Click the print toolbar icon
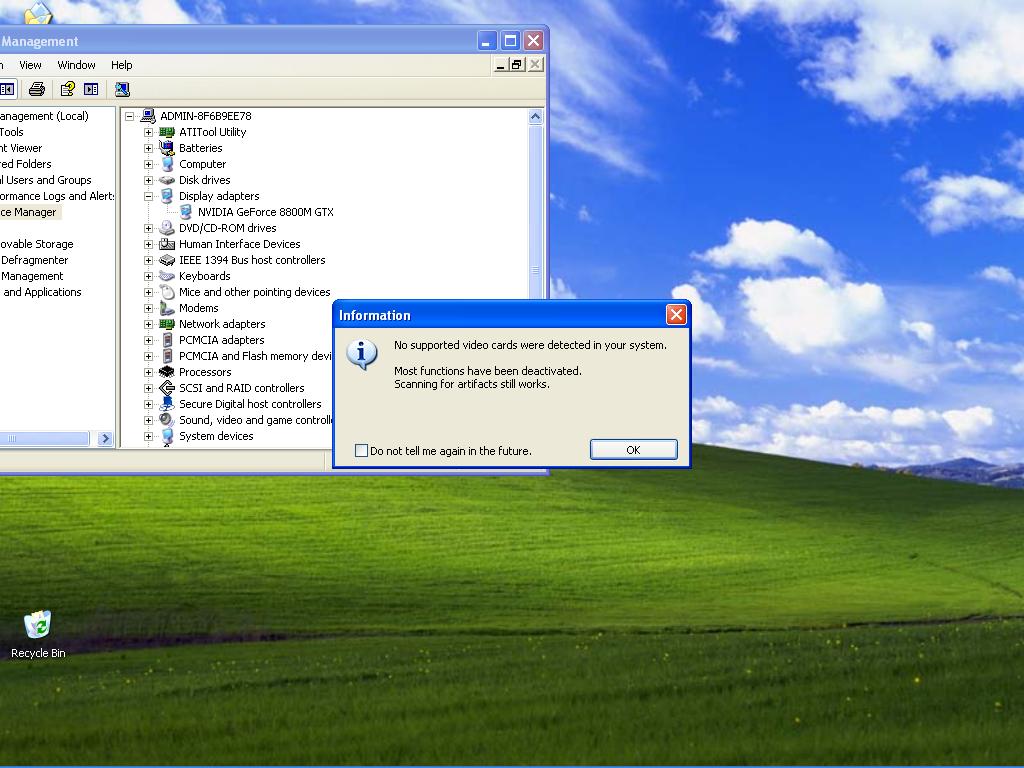 click(37, 89)
